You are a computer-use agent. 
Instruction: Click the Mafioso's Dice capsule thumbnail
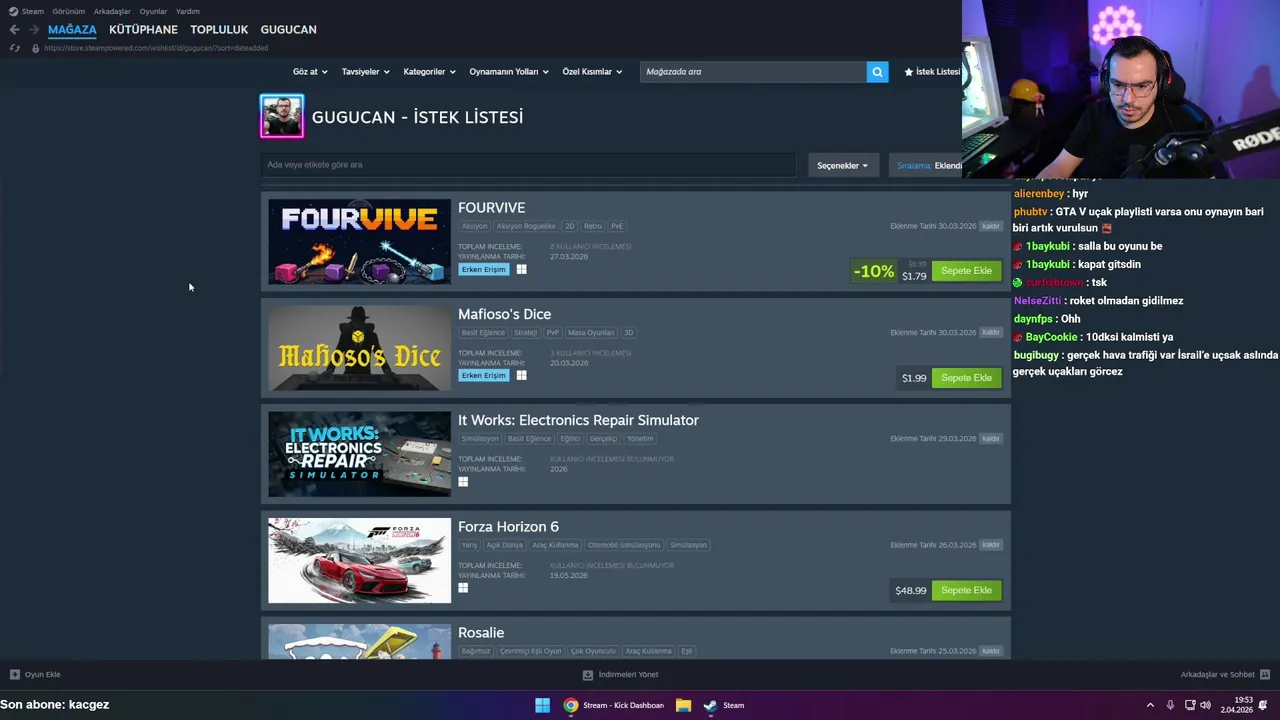pos(359,348)
